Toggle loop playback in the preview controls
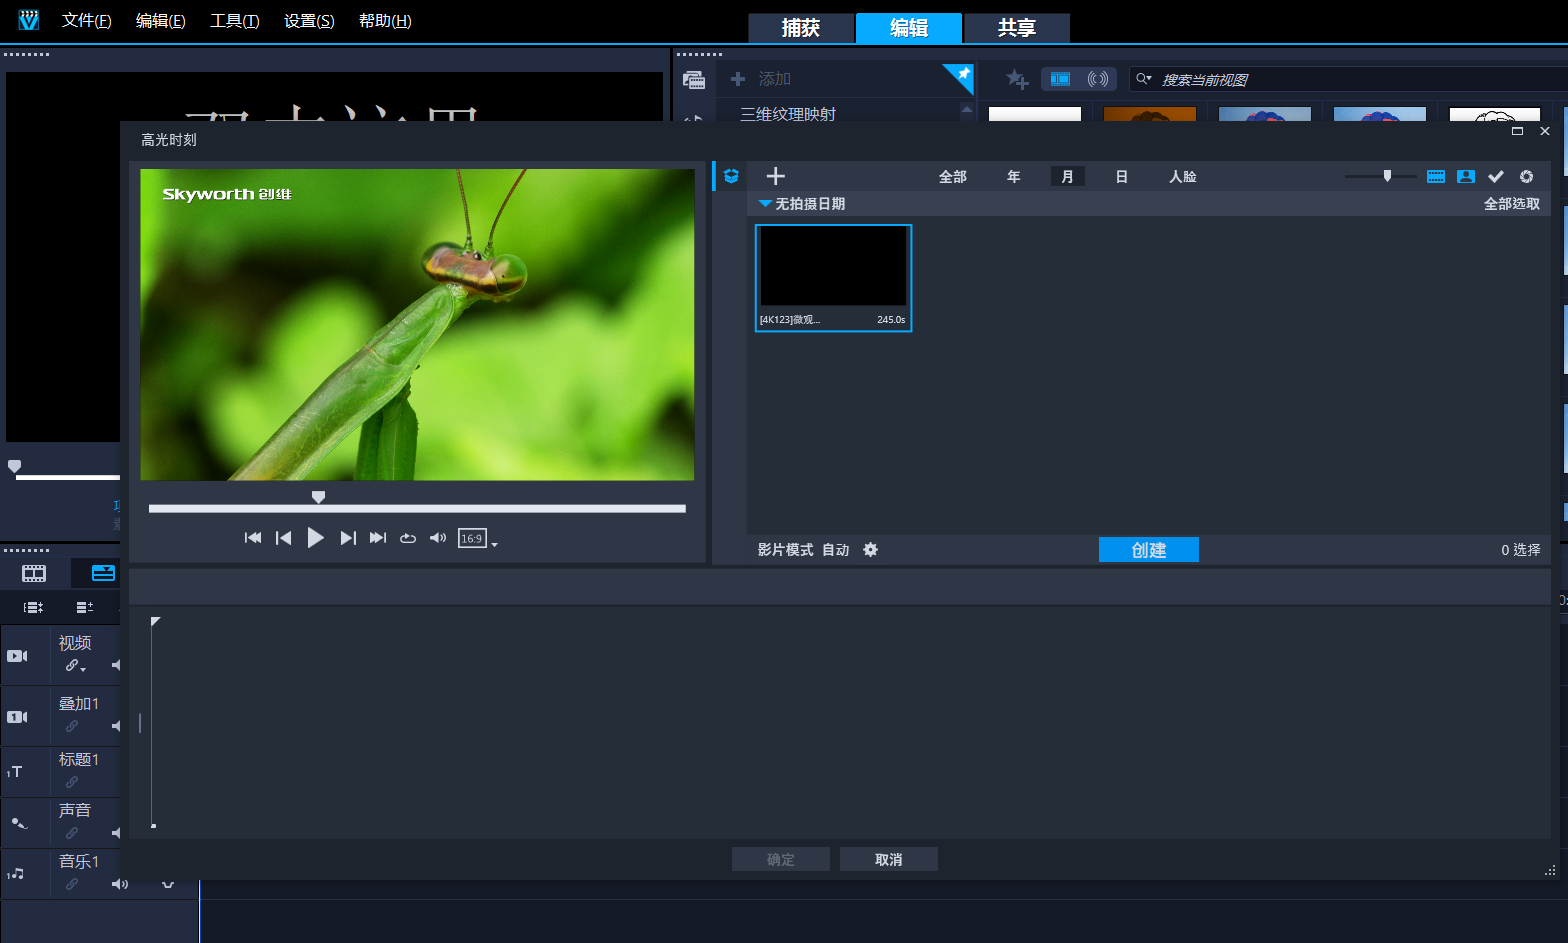The width and height of the screenshot is (1568, 943). (408, 538)
